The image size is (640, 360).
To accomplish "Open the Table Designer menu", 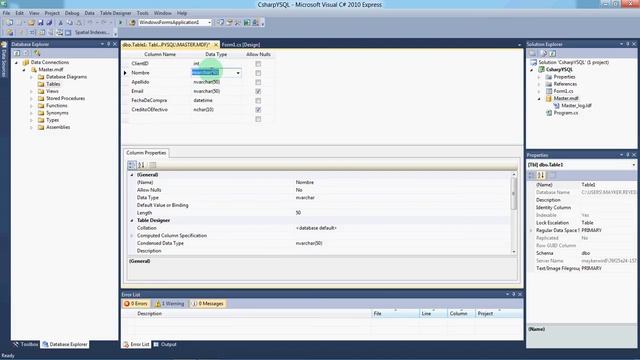I will pyautogui.click(x=116, y=13).
